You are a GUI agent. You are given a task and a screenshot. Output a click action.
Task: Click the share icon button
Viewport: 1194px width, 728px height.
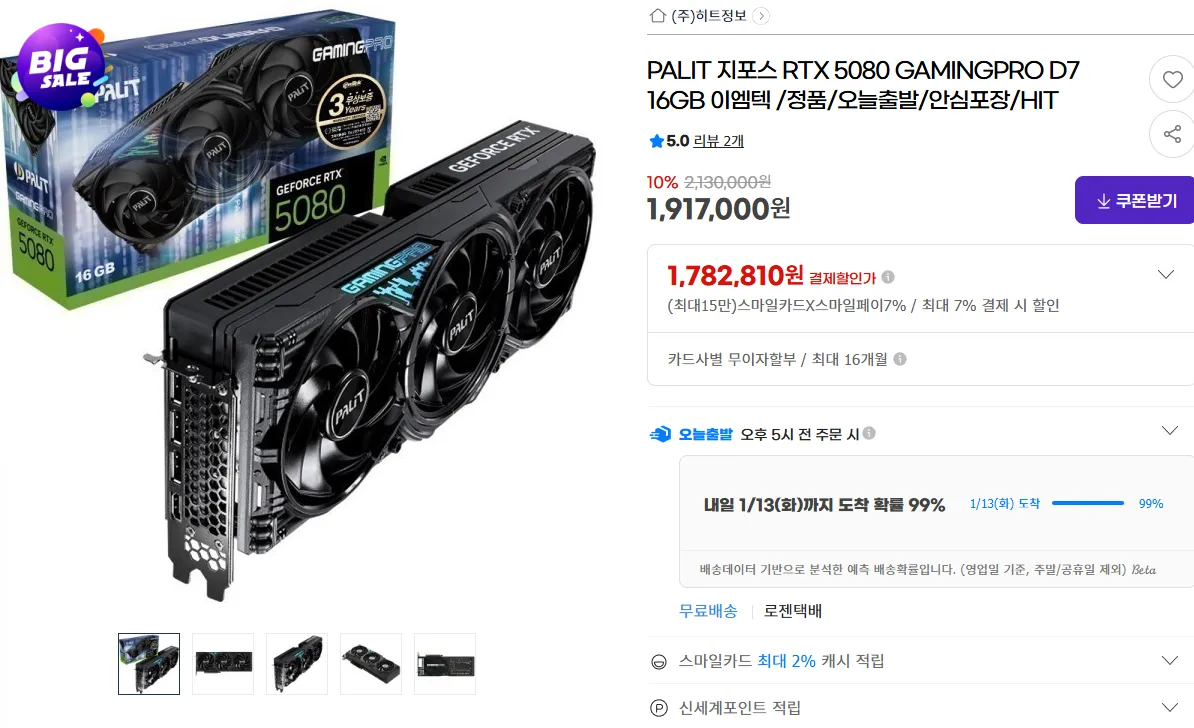click(x=1172, y=134)
